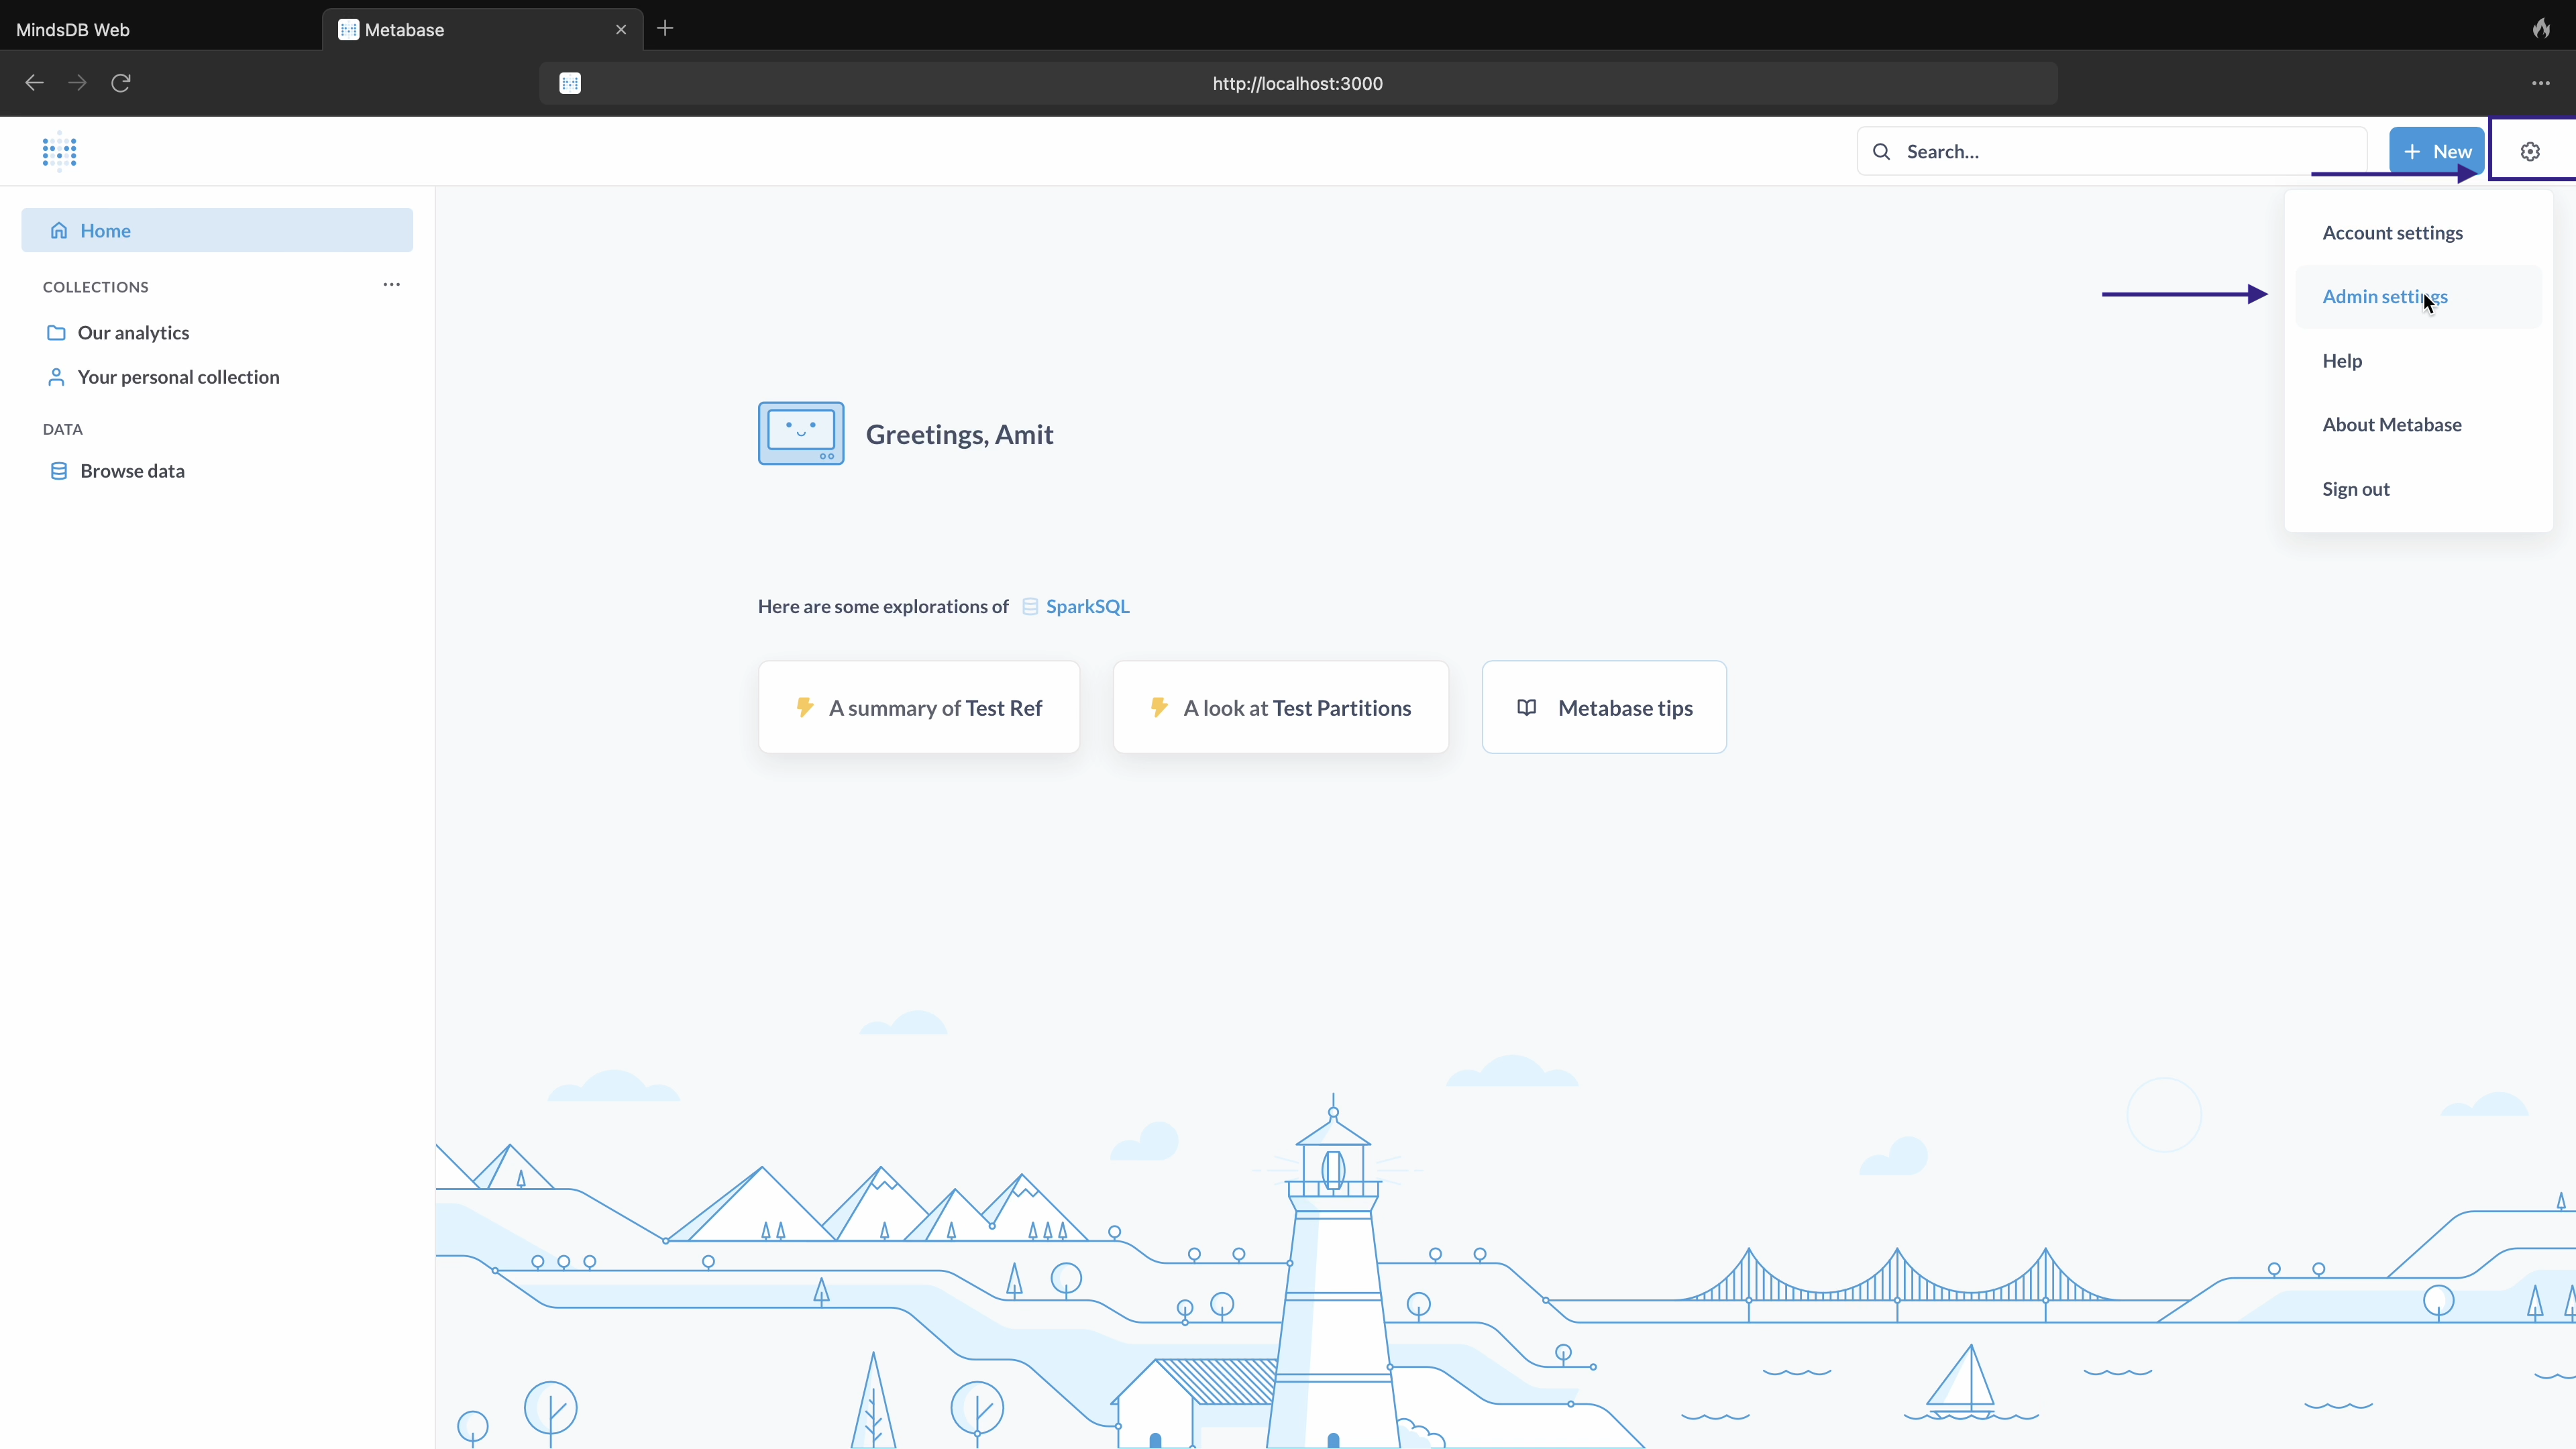The image size is (2576, 1449).
Task: Click the flame icon in title bar
Action: (2541, 29)
